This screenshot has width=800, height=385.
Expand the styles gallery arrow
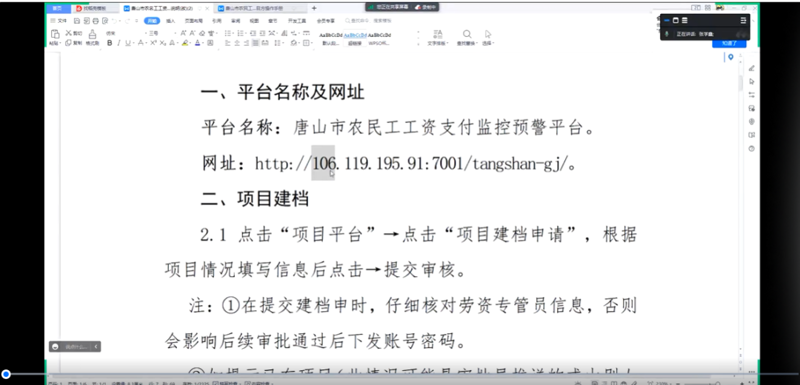click(418, 44)
